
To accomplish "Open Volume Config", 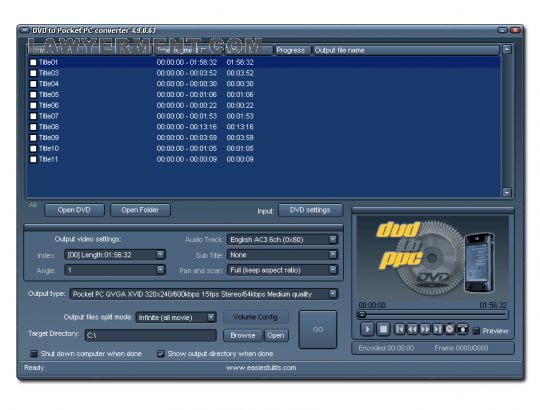I will click(x=256, y=317).
